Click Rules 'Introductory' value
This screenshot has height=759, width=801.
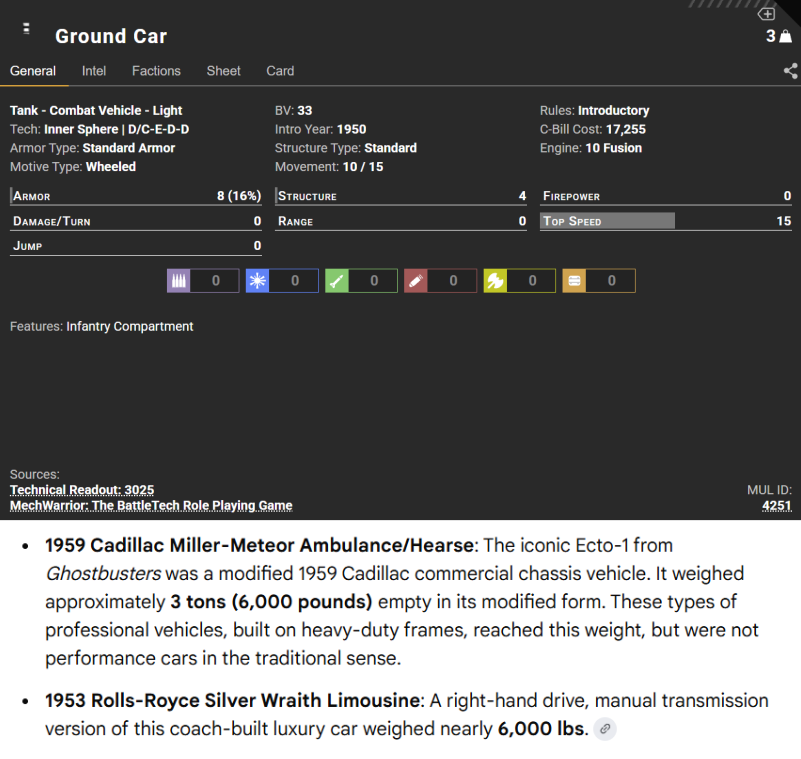614,110
